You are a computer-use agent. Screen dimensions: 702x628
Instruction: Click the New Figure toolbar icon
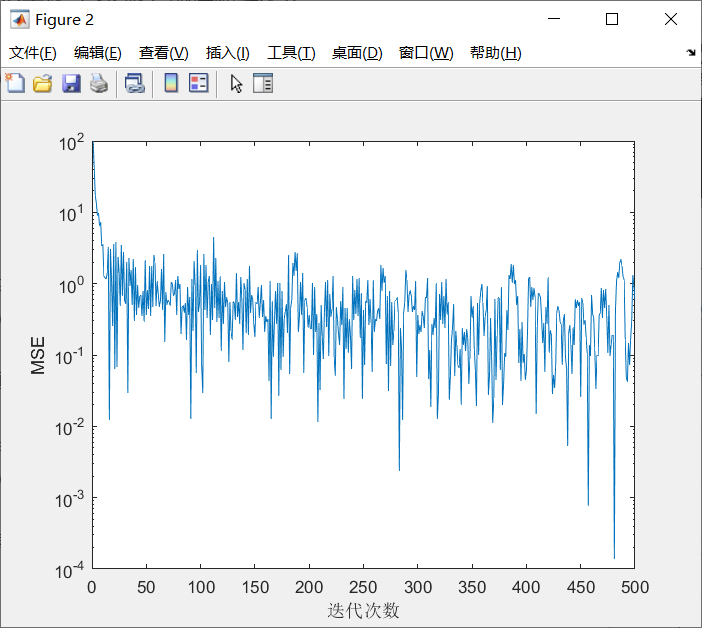click(16, 83)
